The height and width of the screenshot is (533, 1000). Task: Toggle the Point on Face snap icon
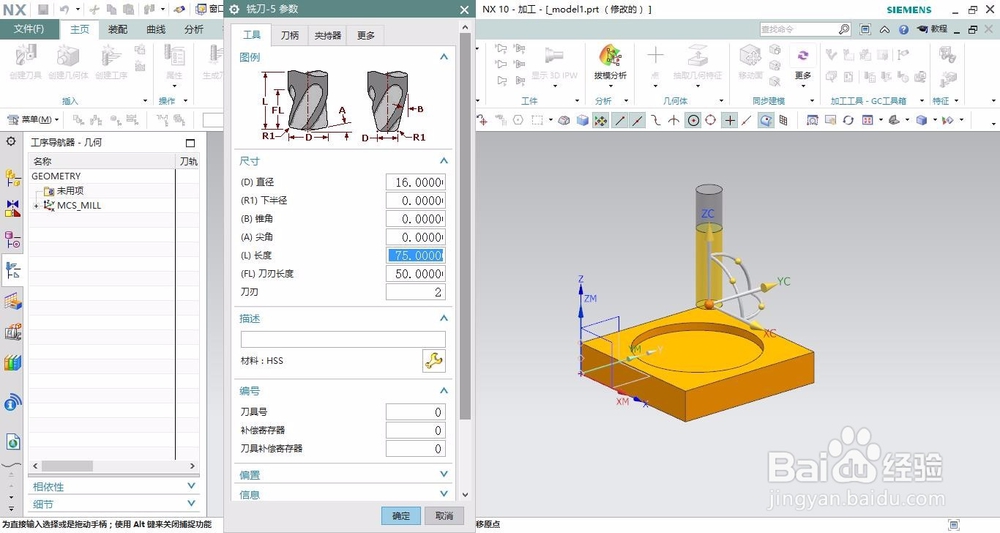click(x=765, y=120)
